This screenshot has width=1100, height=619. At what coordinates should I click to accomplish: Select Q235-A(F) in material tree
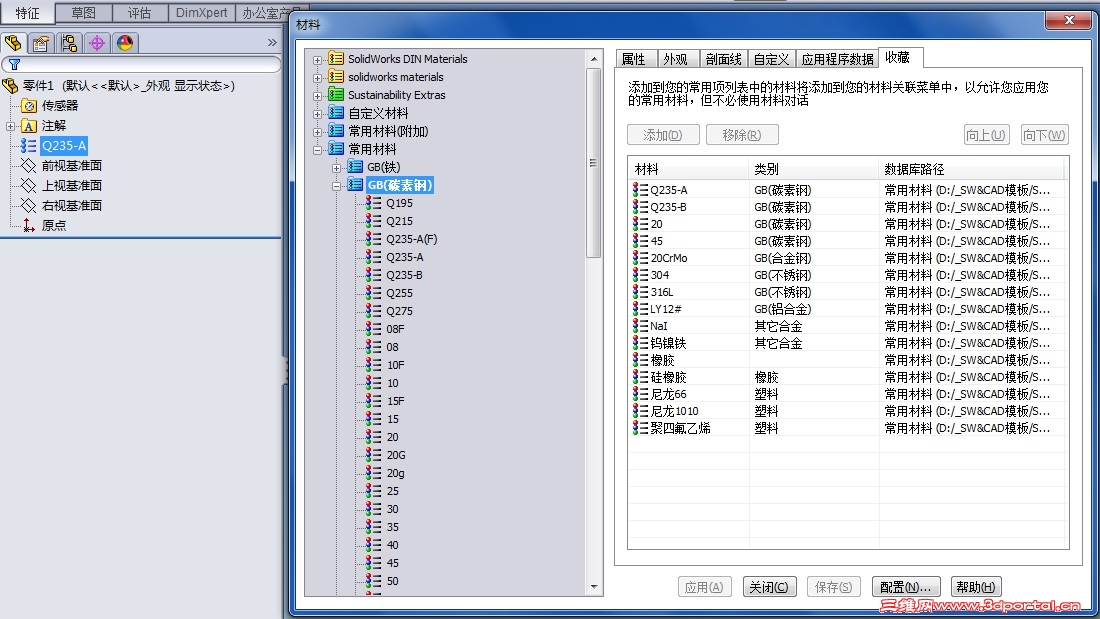tap(411, 239)
